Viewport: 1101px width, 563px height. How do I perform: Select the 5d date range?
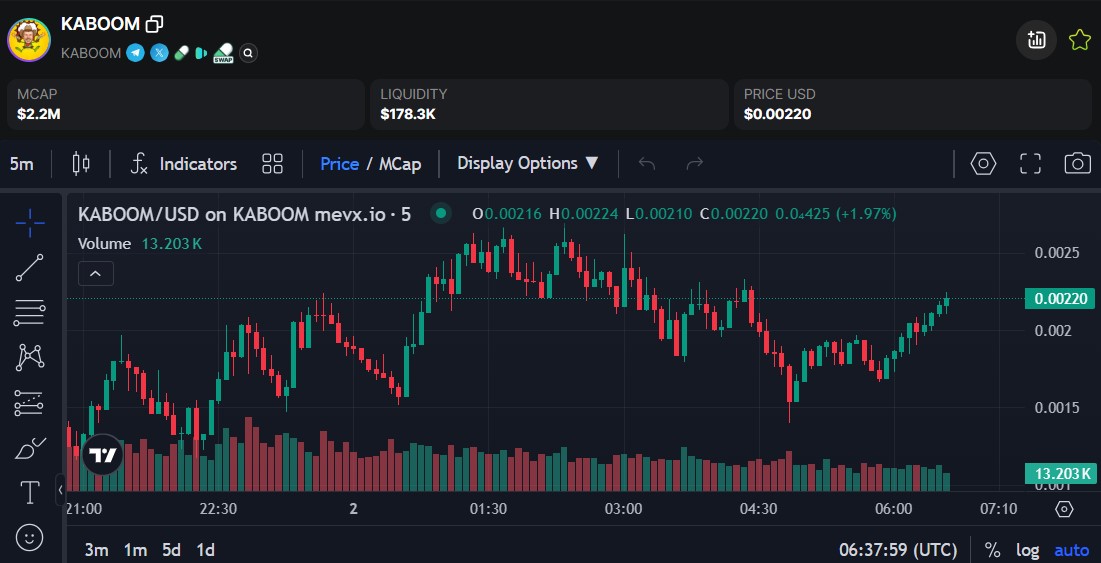172,550
